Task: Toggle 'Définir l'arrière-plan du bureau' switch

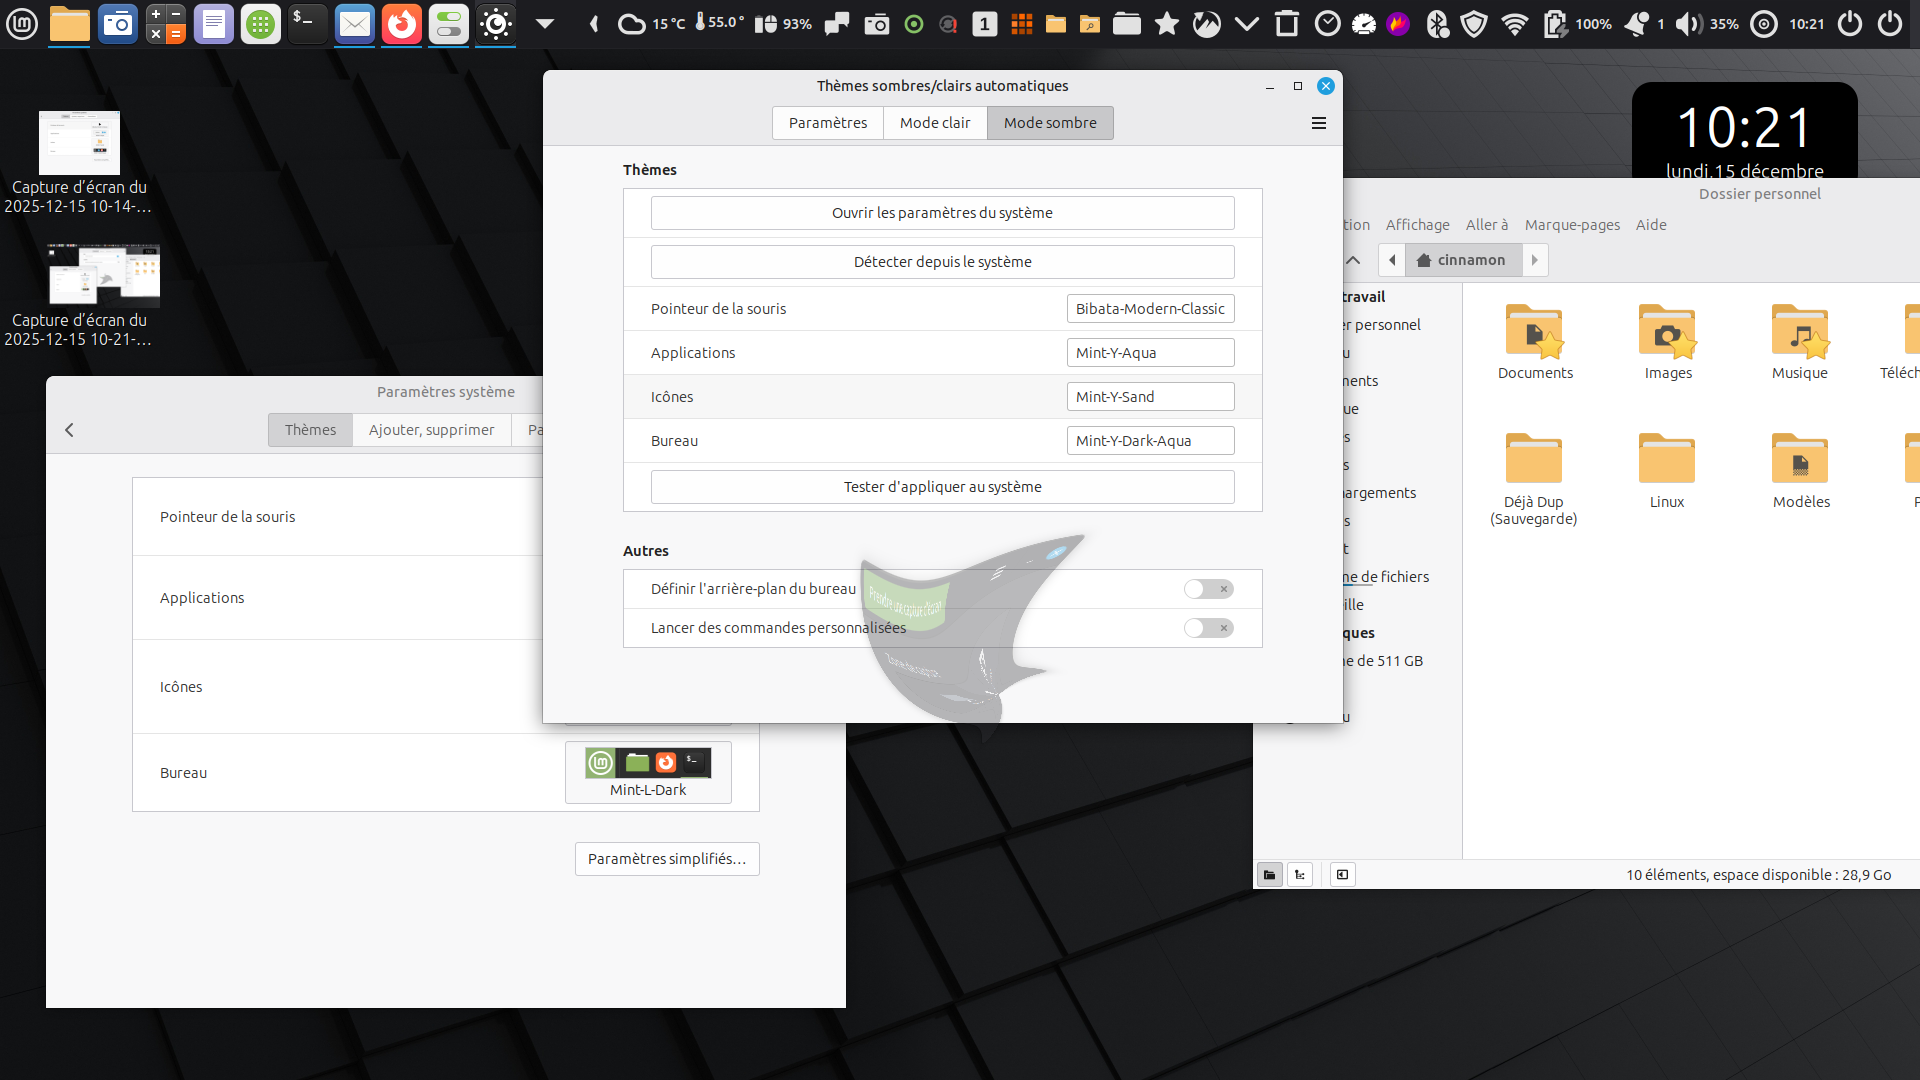Action: [x=1208, y=589]
